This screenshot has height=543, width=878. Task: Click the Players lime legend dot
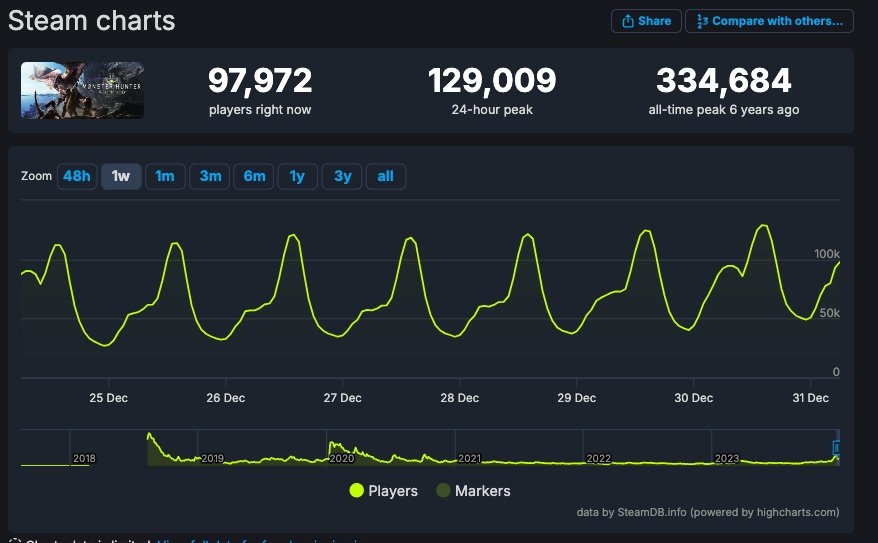coord(357,490)
